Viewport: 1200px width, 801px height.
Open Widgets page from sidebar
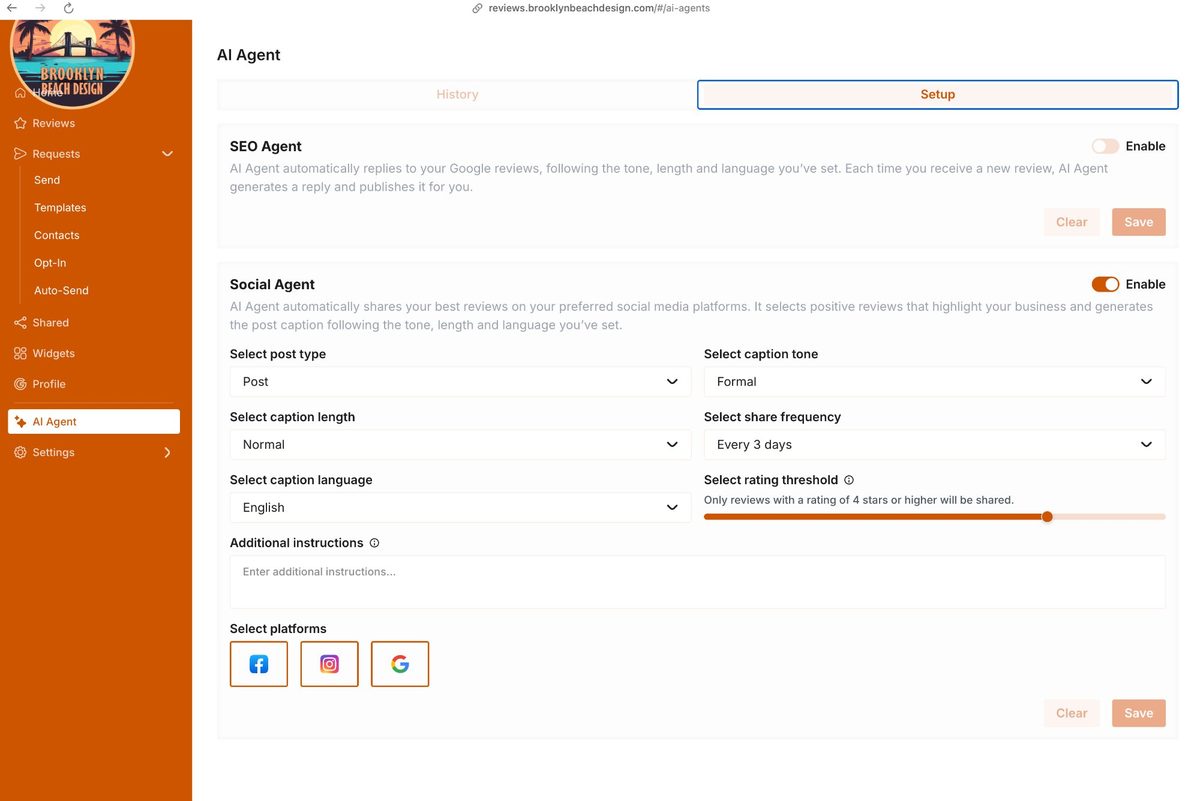coord(54,354)
